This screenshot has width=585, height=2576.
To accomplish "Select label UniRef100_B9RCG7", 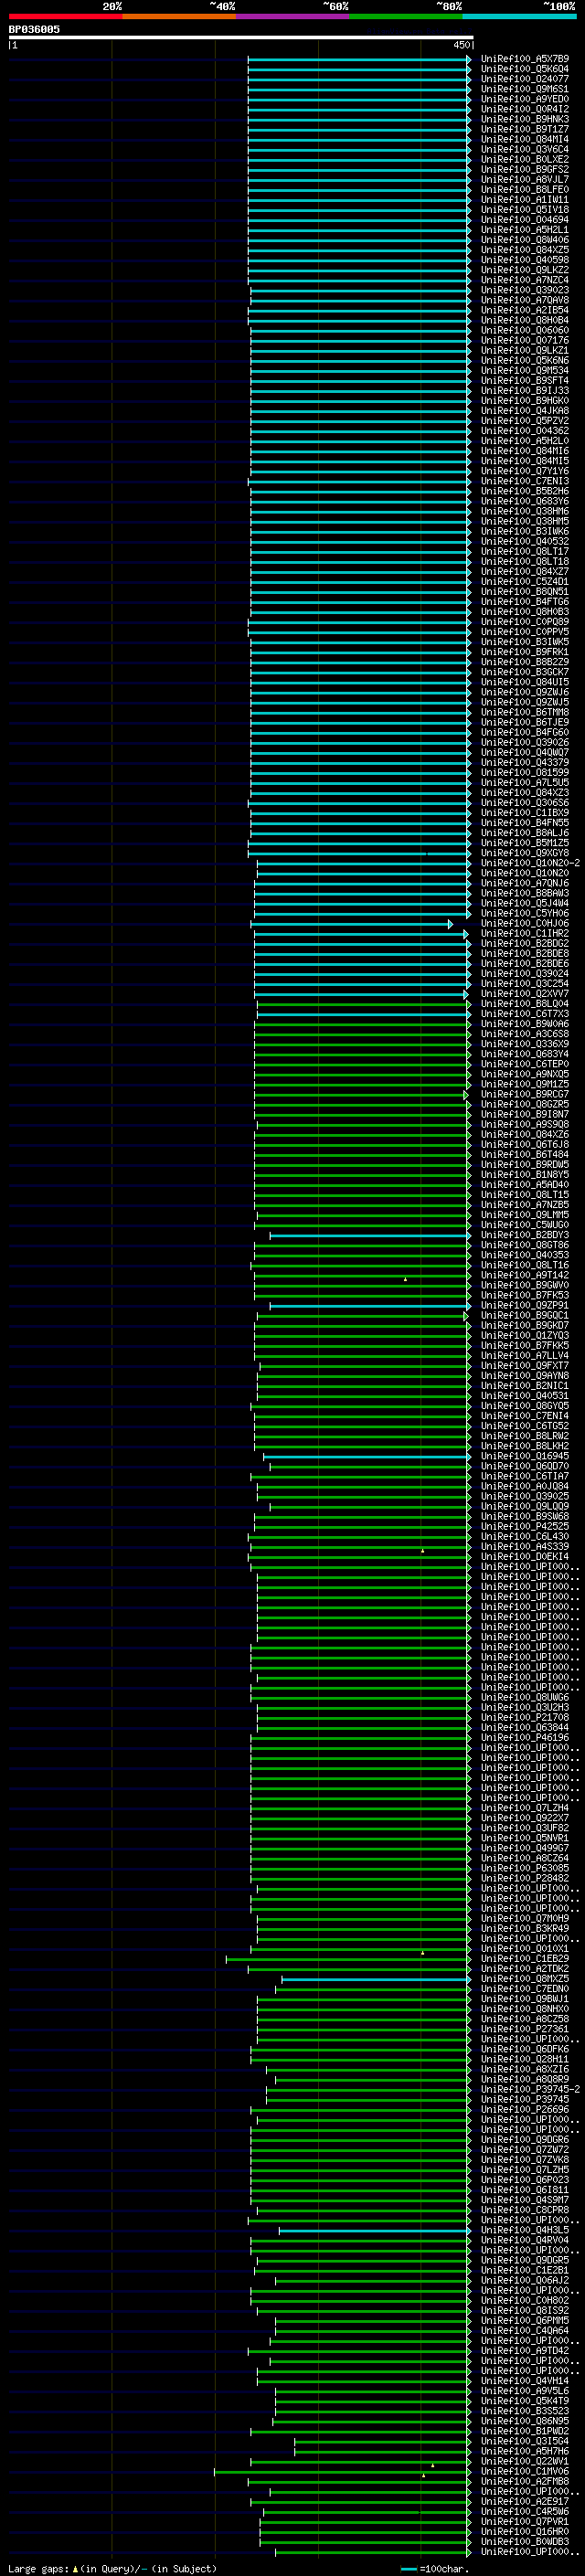I will click(x=525, y=1094).
